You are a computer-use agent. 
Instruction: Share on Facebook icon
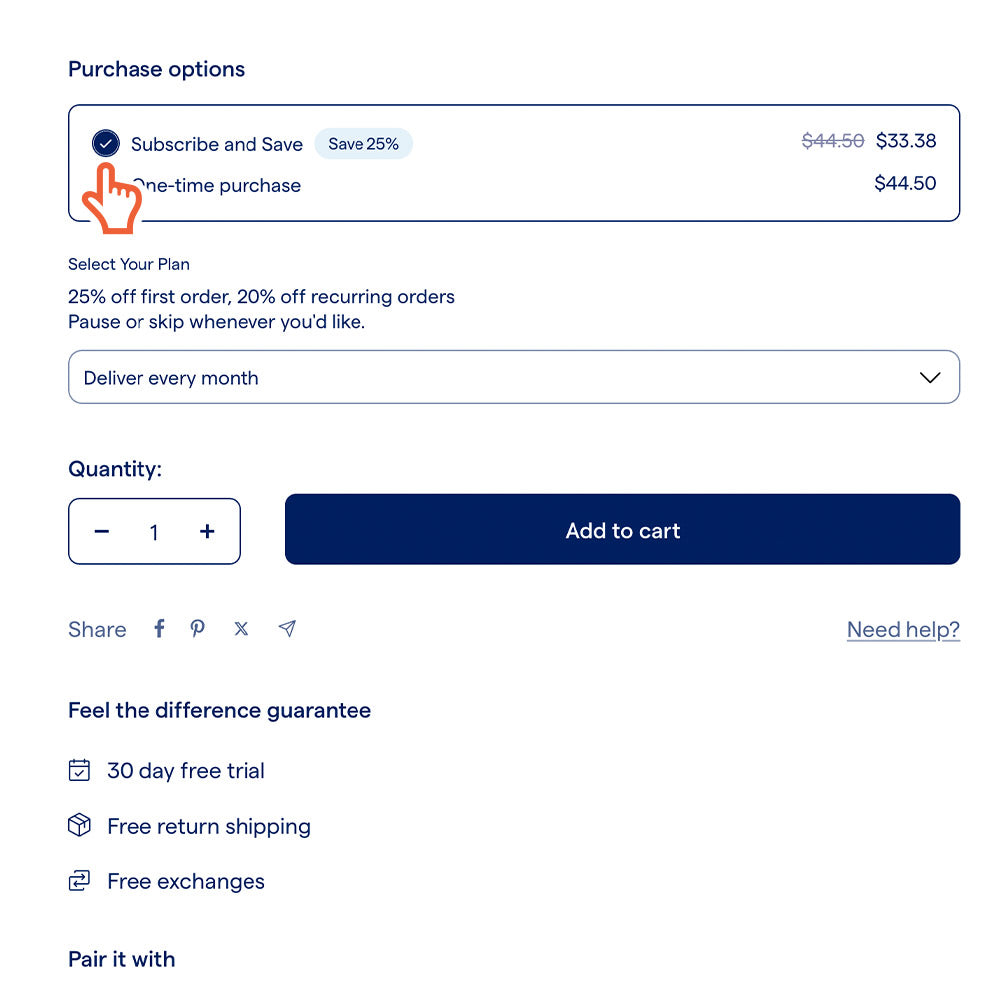coord(159,629)
